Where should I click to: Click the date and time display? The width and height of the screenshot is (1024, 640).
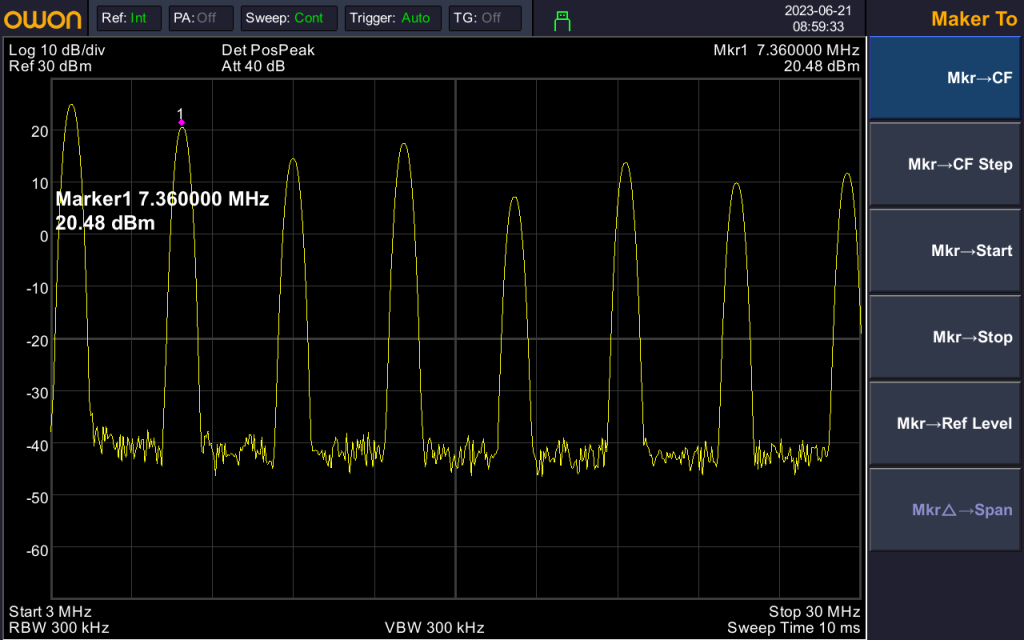(815, 19)
